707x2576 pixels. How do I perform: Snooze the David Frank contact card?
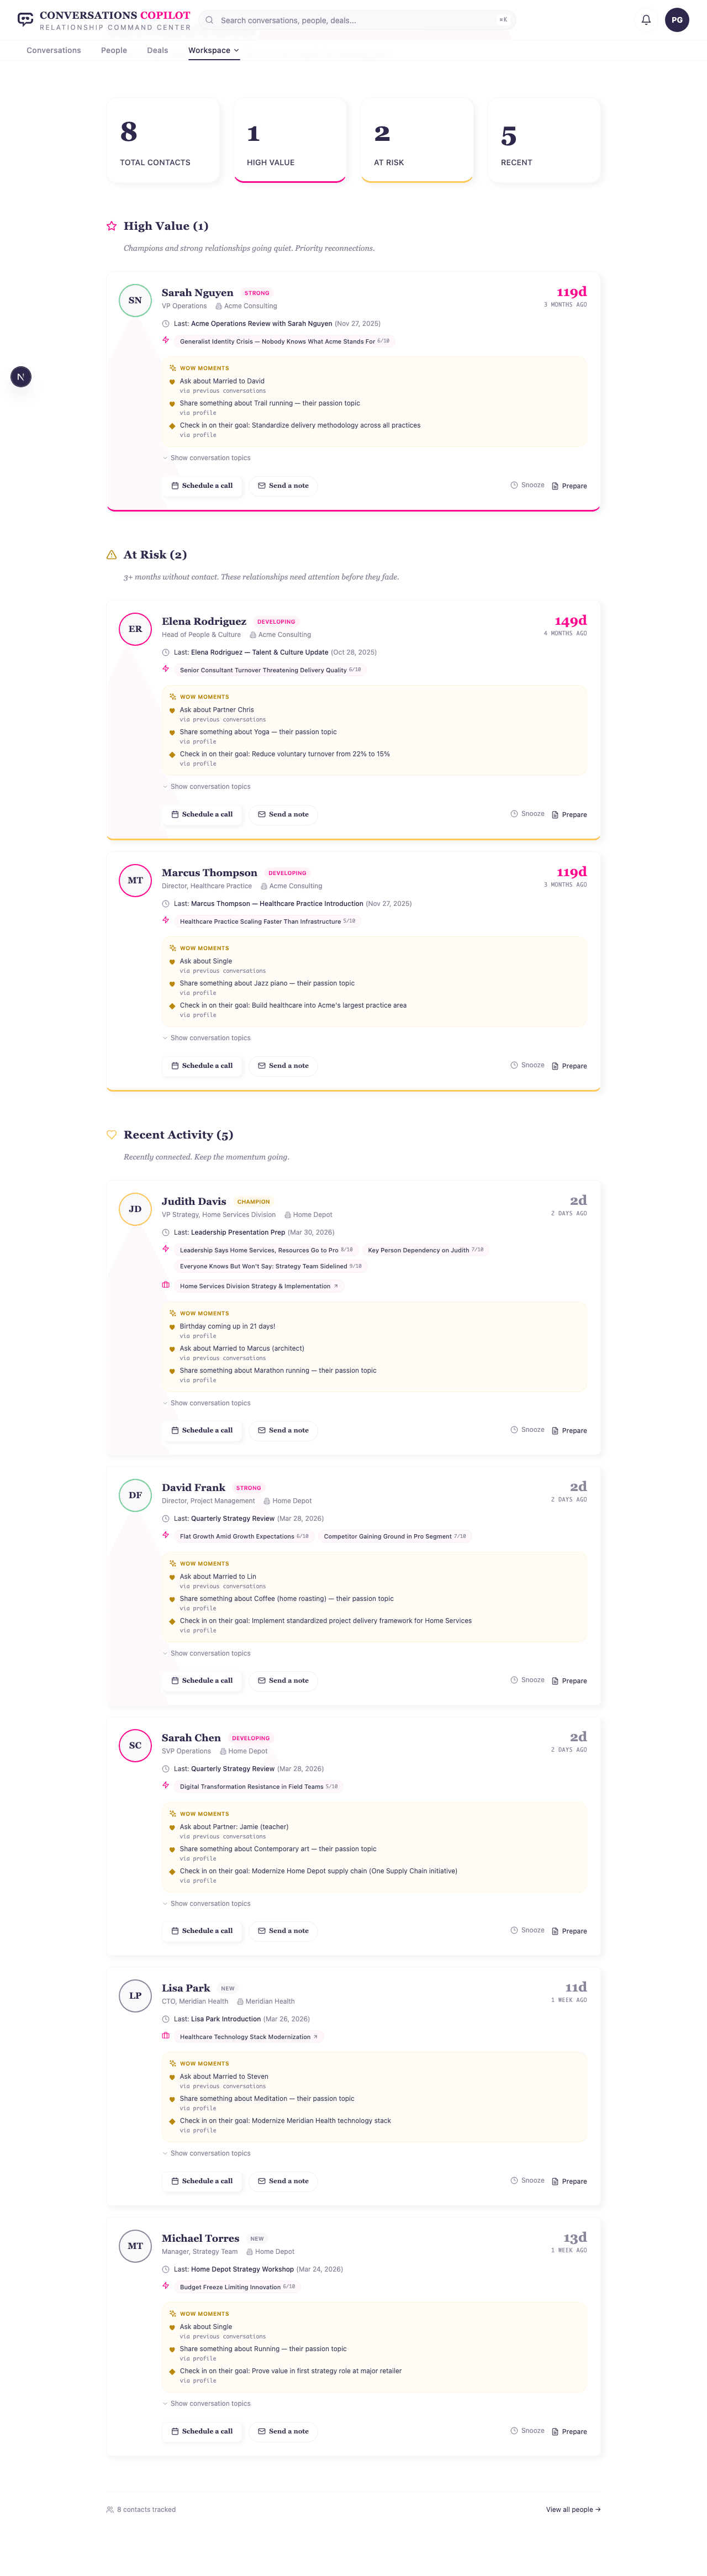[528, 1680]
